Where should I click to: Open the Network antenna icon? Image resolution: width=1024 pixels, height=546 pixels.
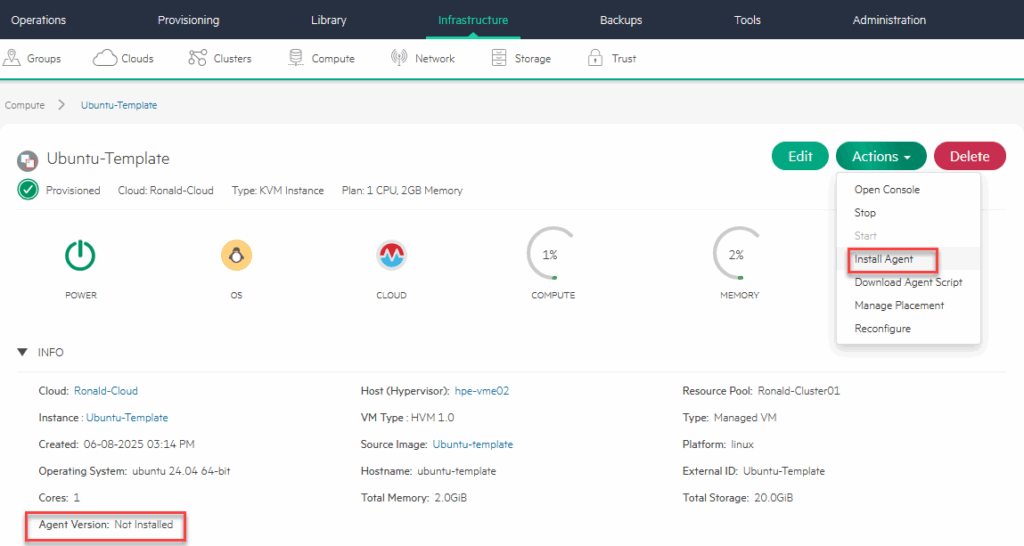(x=400, y=58)
